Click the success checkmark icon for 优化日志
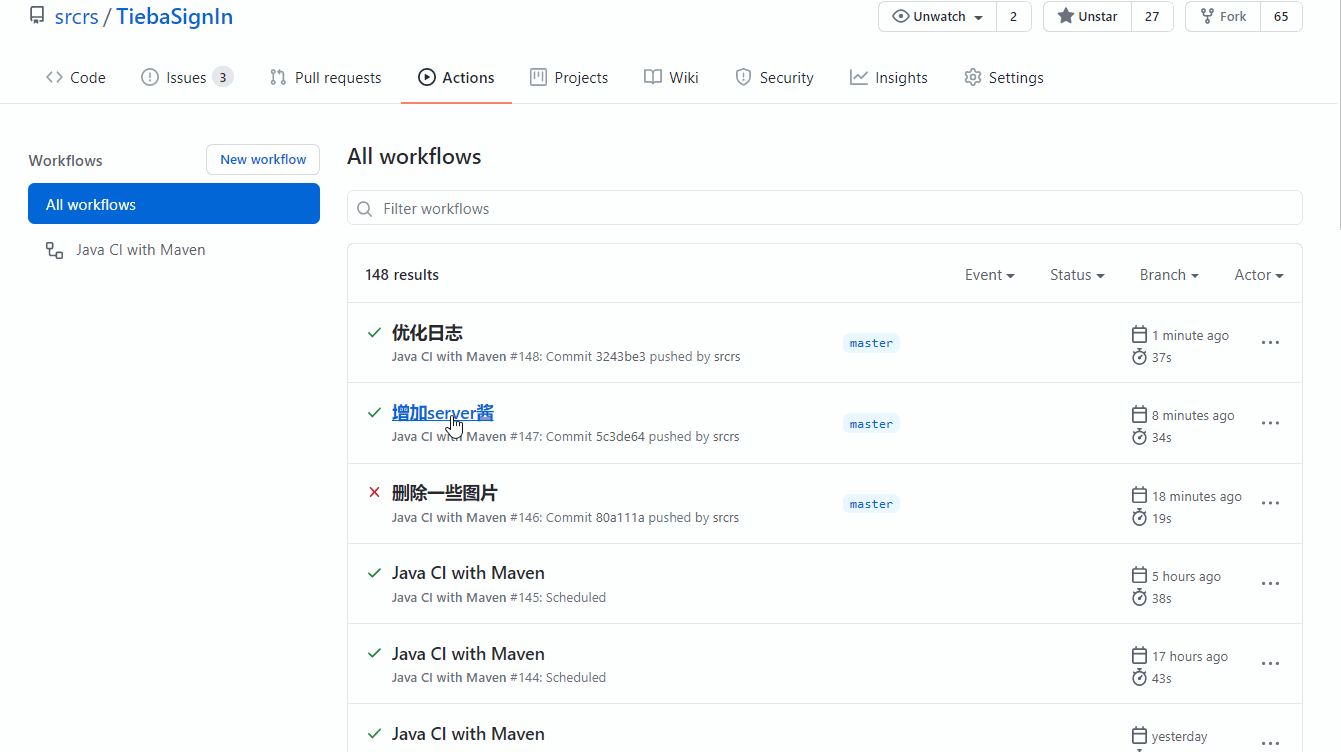The image size is (1341, 752). click(374, 332)
